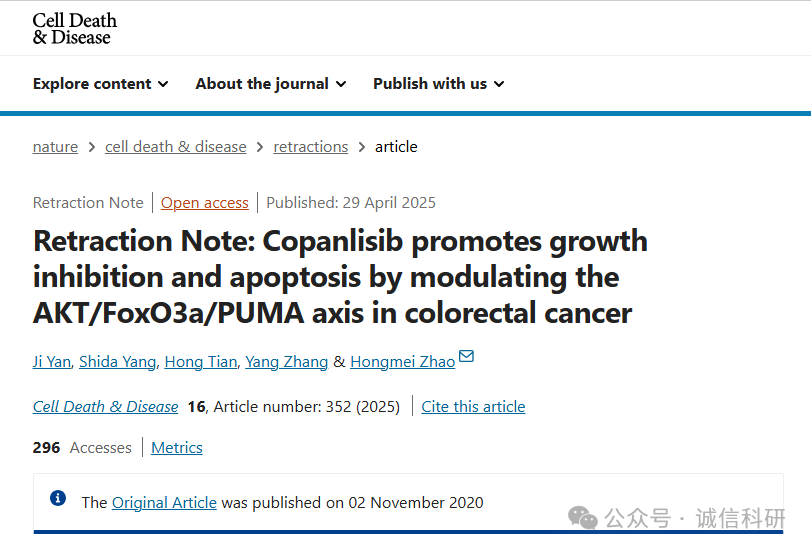This screenshot has height=550, width=811.
Task: Click breadcrumb arrow after nature
Action: 92,147
